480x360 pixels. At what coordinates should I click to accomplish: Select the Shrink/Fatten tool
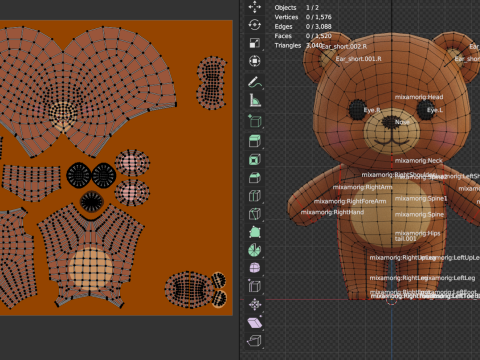pos(255,304)
